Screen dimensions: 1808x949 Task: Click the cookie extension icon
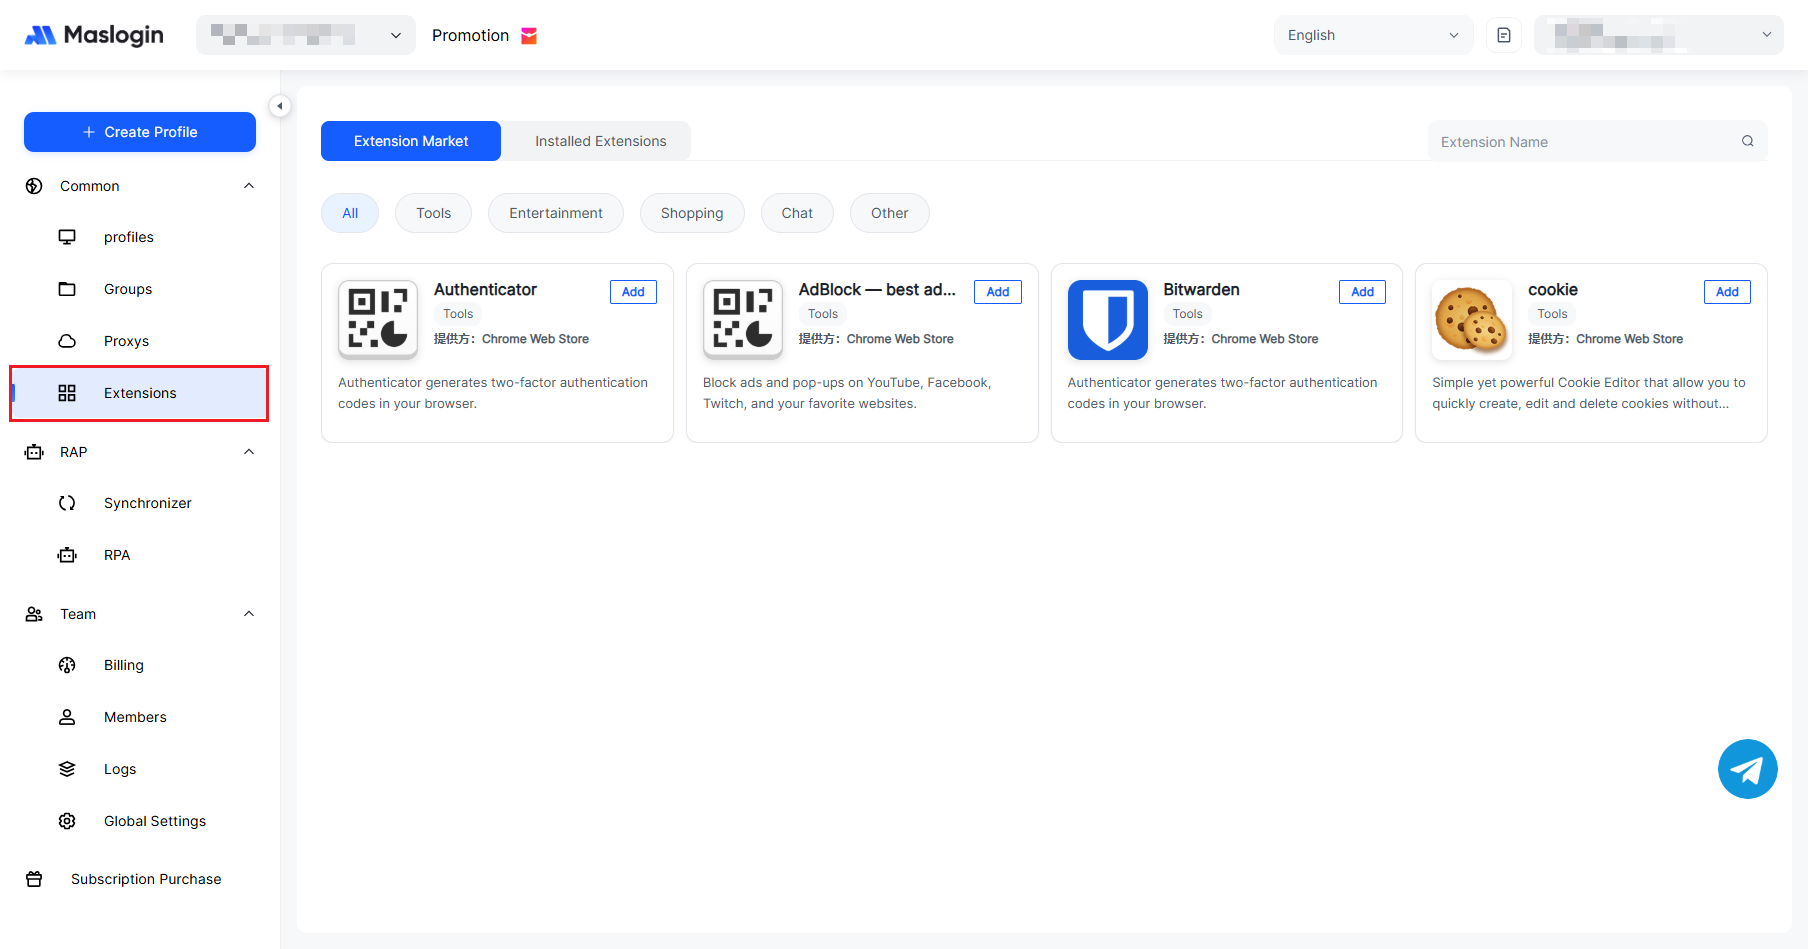(x=1471, y=320)
